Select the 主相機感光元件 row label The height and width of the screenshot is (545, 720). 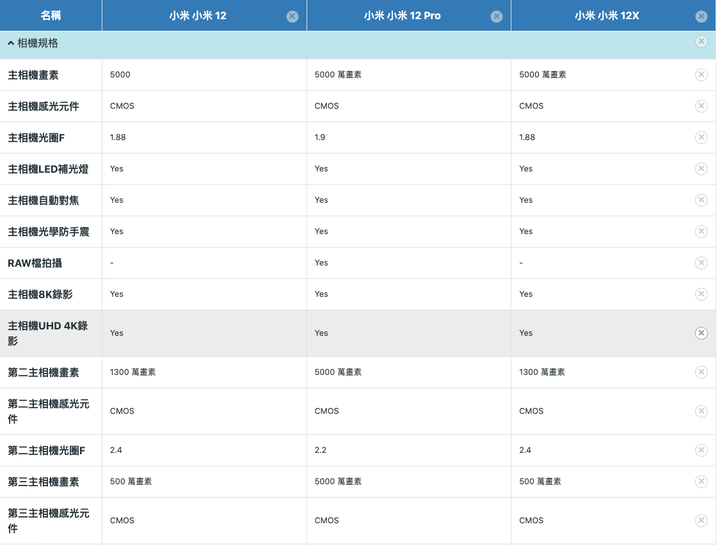43,106
